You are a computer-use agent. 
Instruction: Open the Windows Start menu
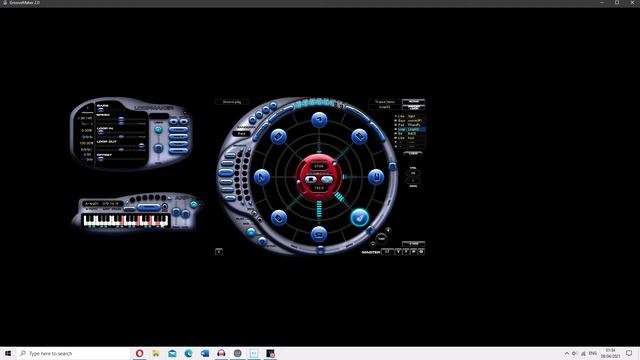pyautogui.click(x=8, y=353)
